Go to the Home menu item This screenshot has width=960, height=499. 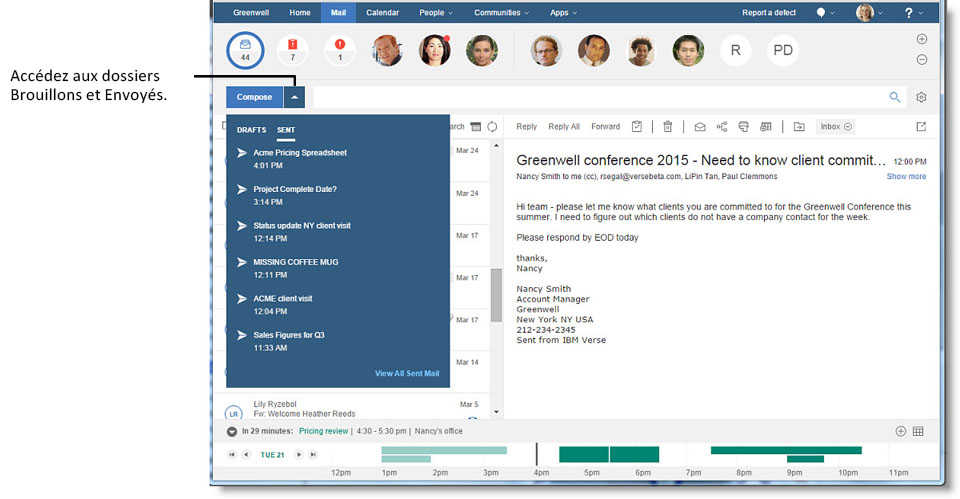[299, 12]
